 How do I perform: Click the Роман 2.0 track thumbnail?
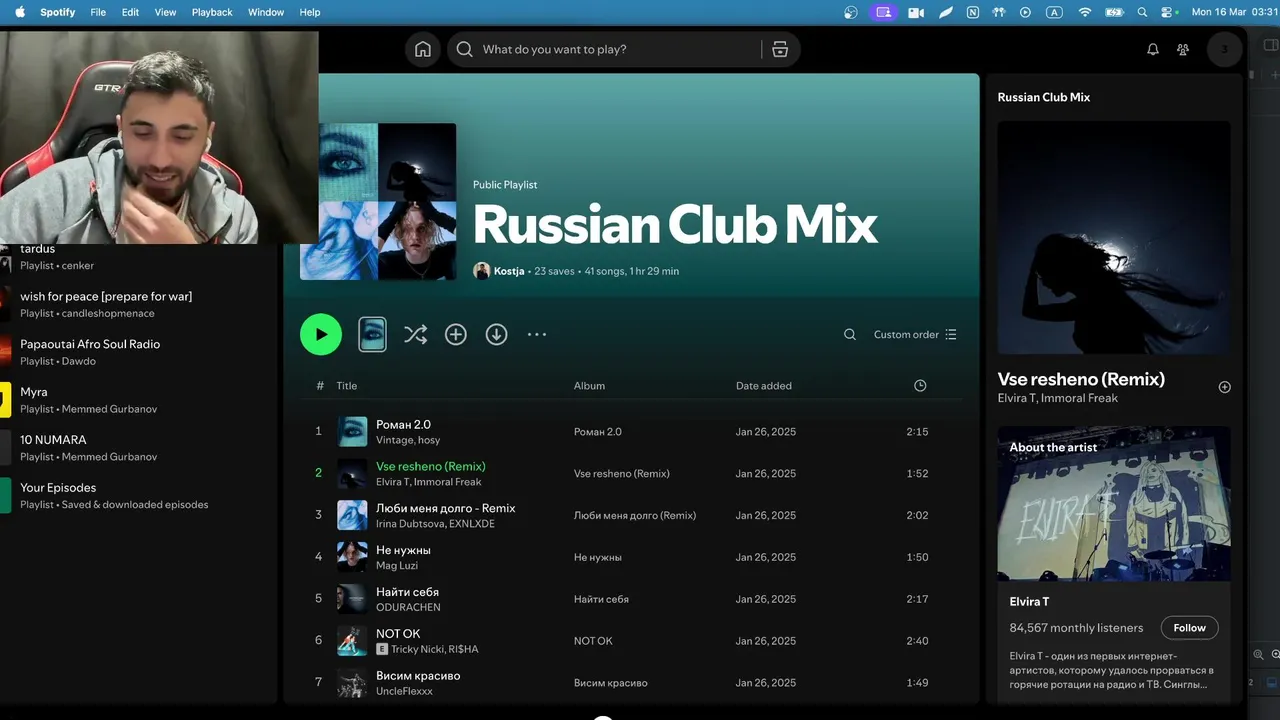pyautogui.click(x=352, y=432)
